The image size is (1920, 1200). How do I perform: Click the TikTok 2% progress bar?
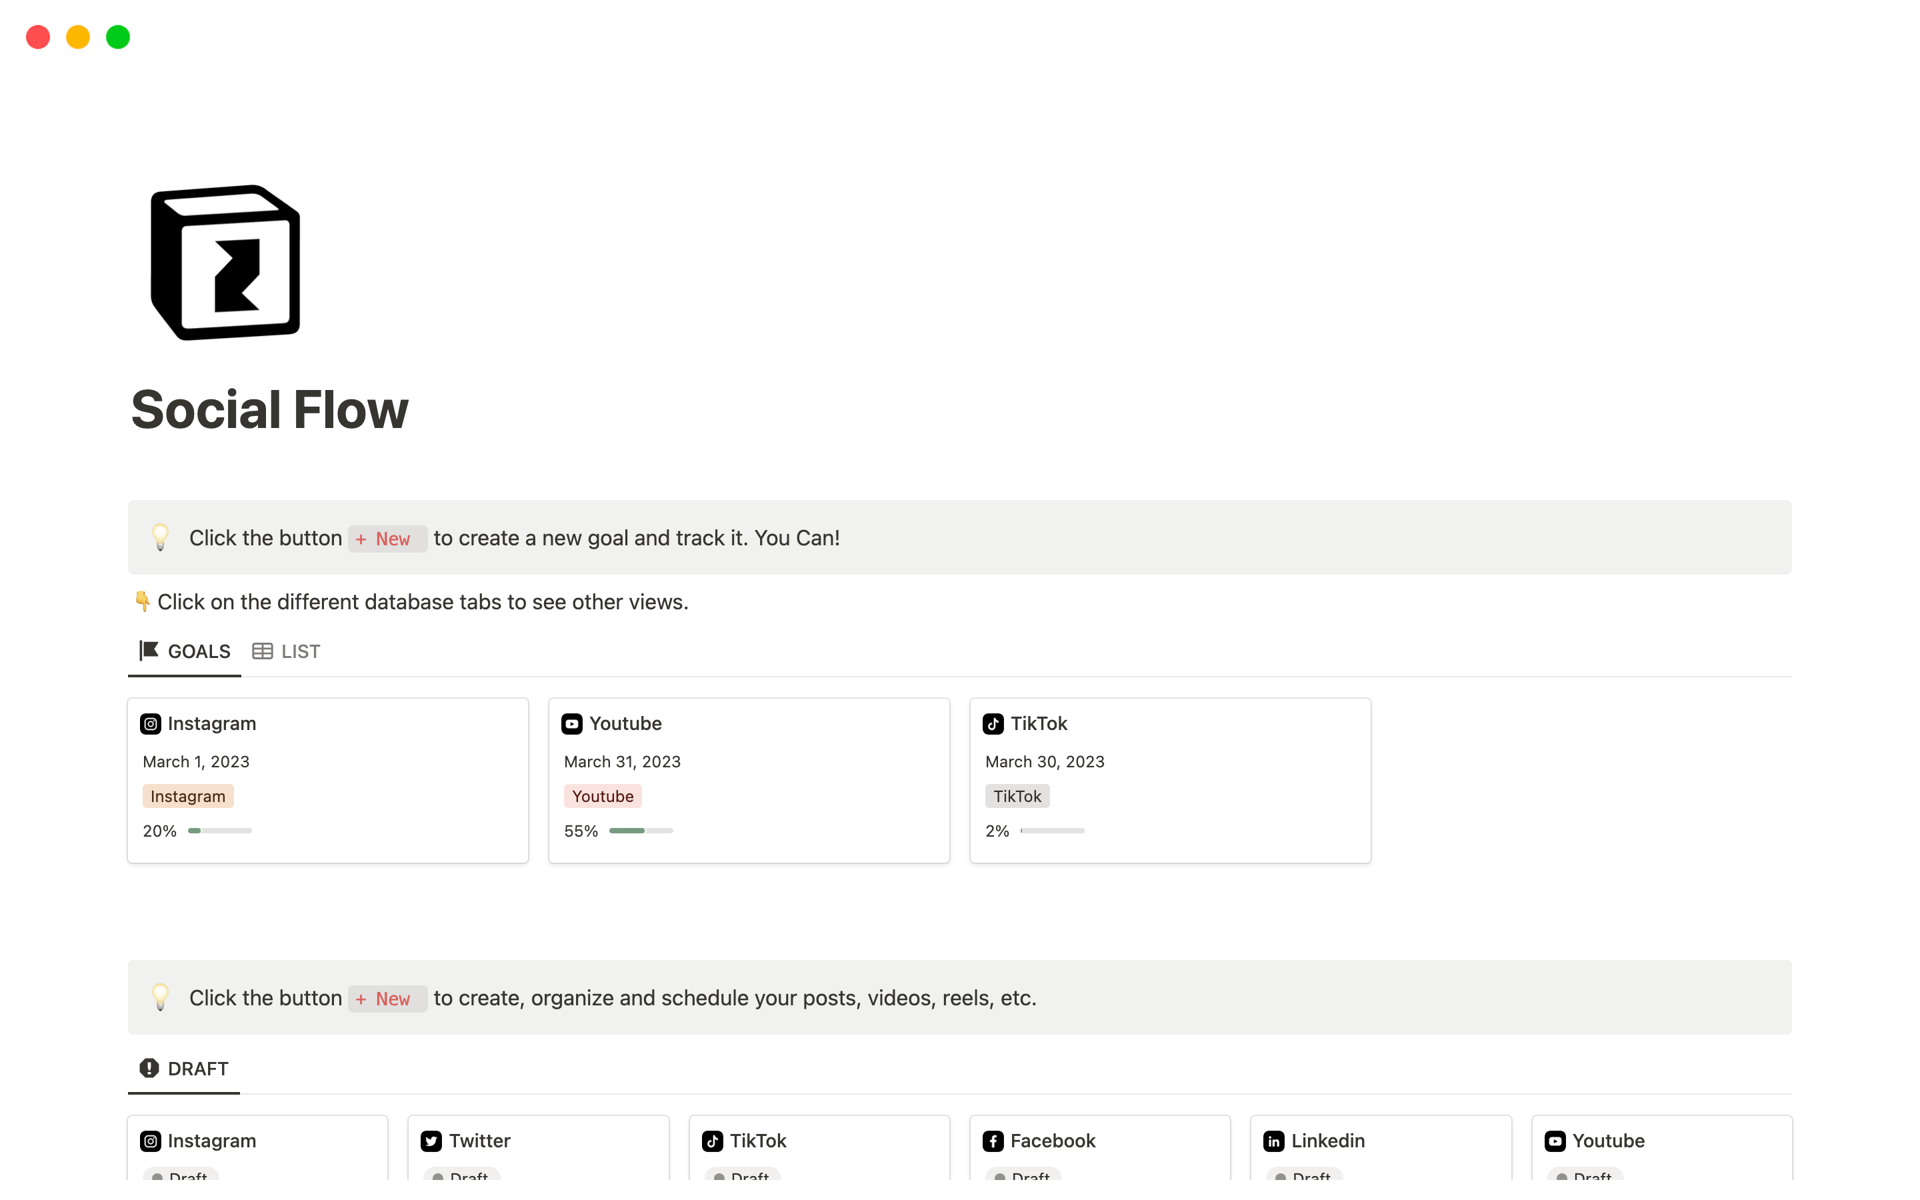[1052, 831]
